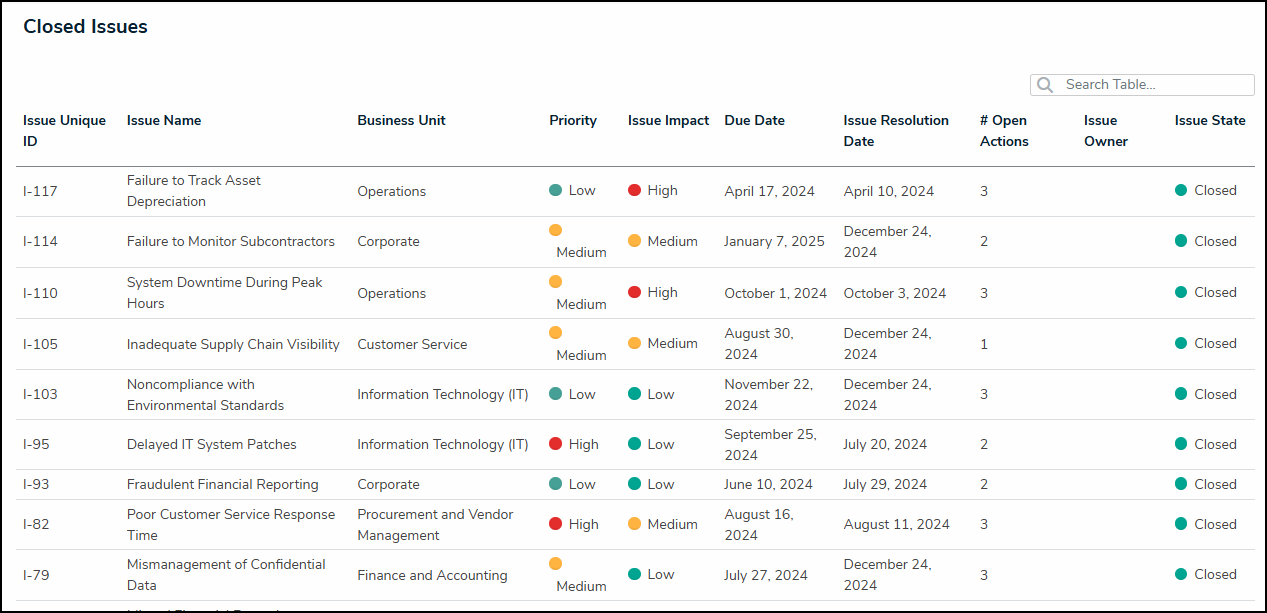The image size is (1267, 613).
Task: Open Failure to Monitor Subcontractors issue
Action: (230, 241)
